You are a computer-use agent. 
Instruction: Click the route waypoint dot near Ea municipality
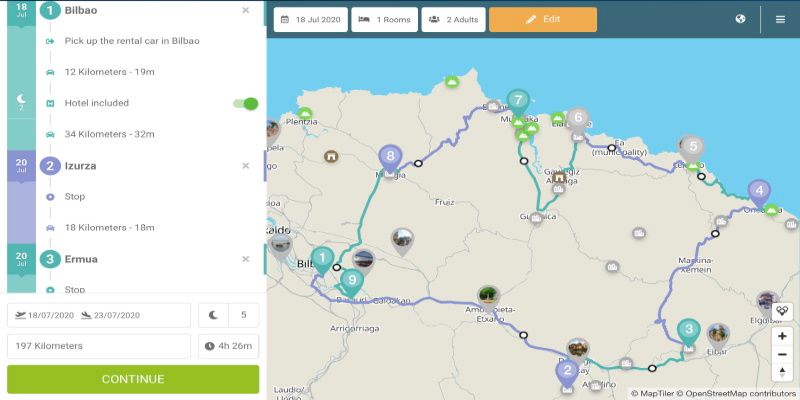611,148
